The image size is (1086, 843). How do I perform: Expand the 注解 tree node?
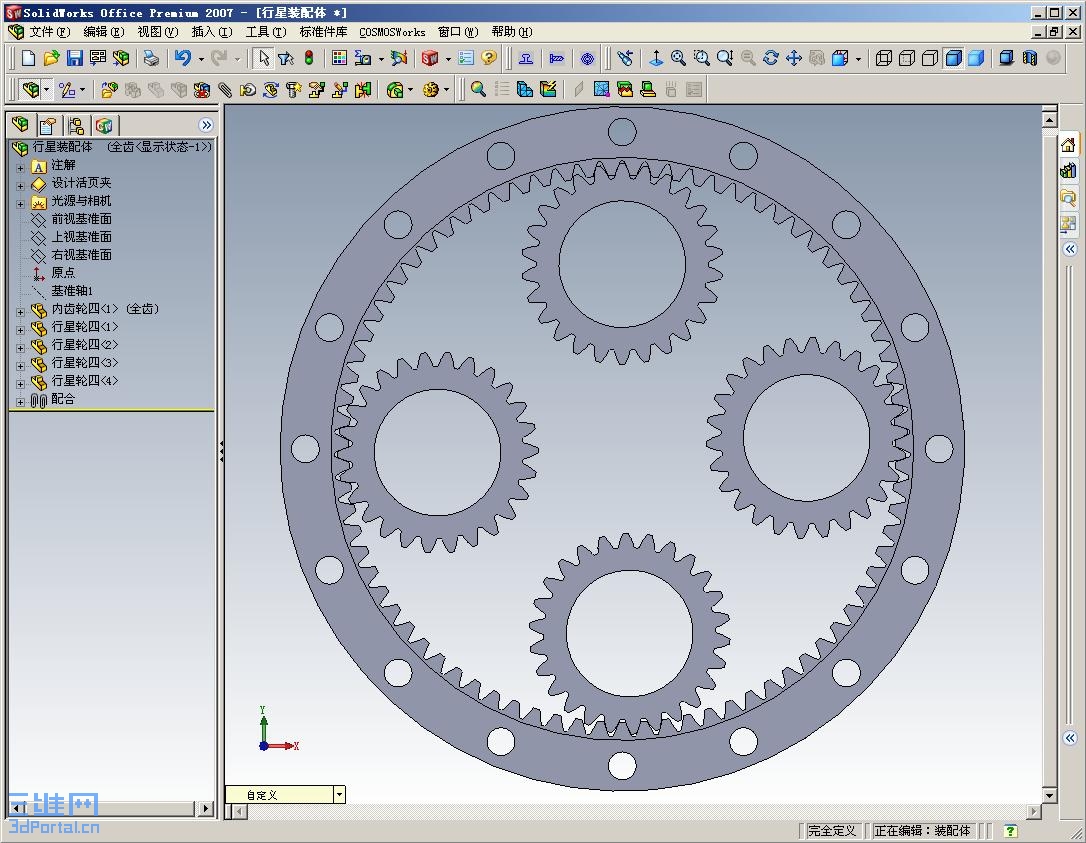pyautogui.click(x=20, y=168)
